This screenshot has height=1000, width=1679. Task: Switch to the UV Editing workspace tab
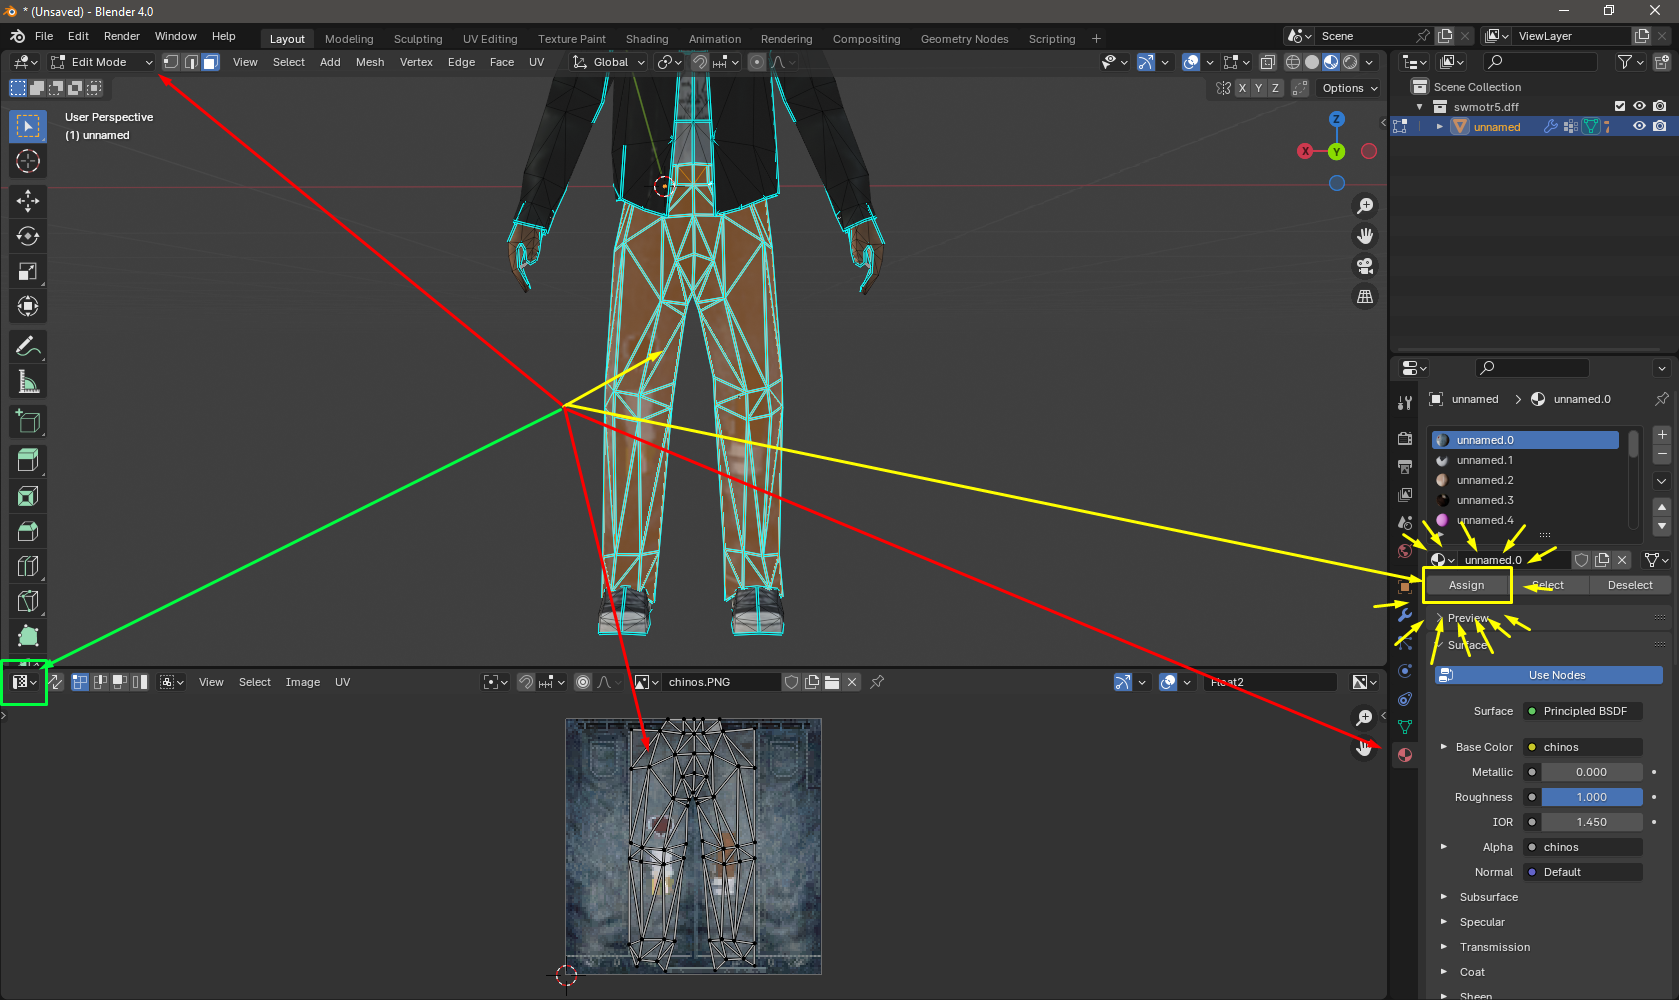[x=490, y=39]
